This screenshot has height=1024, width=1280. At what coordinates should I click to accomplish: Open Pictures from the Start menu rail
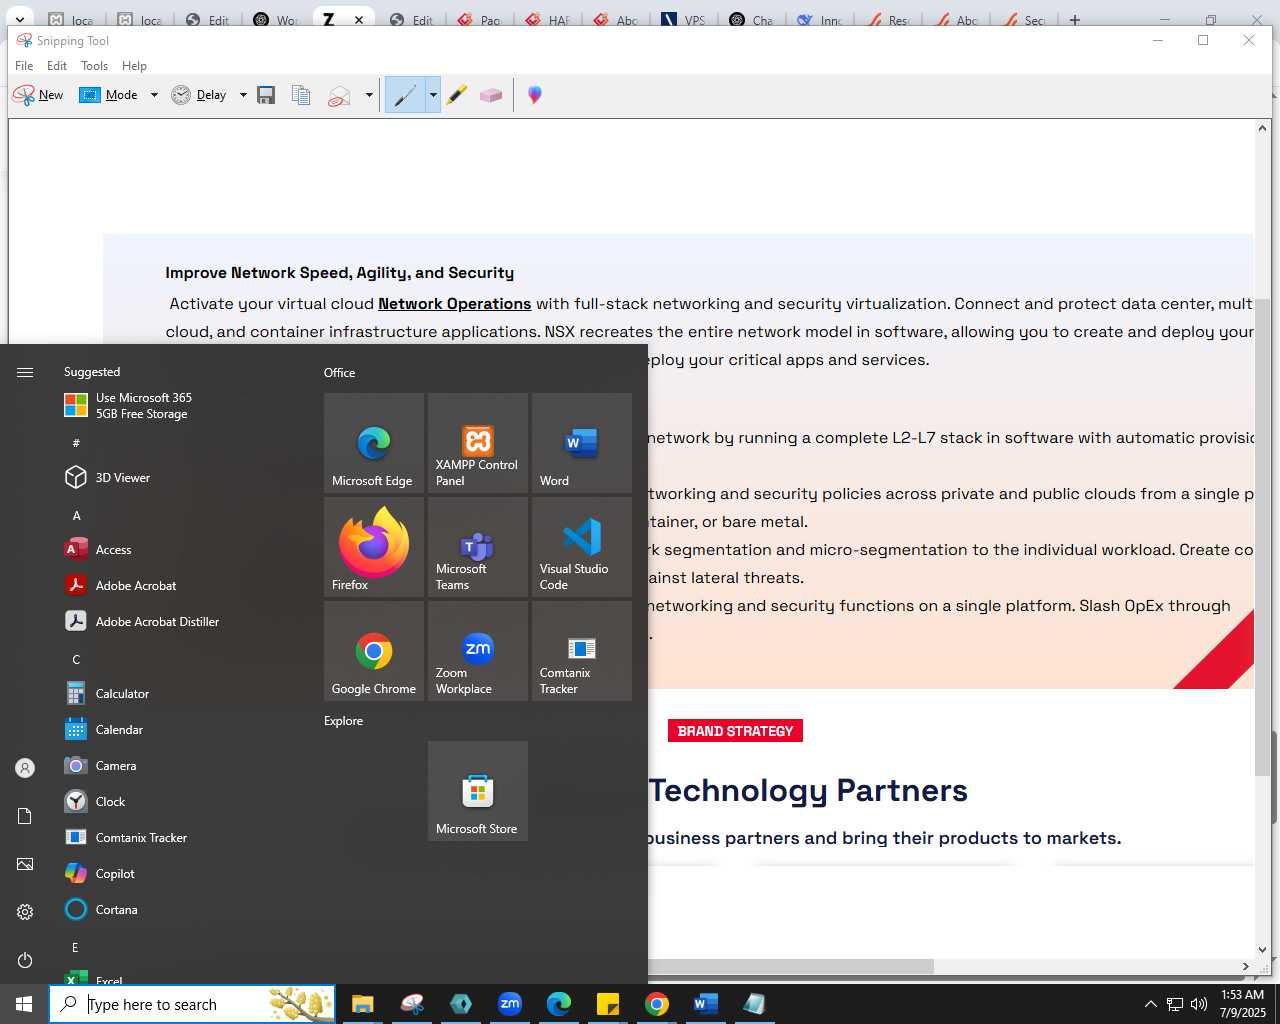tap(25, 864)
